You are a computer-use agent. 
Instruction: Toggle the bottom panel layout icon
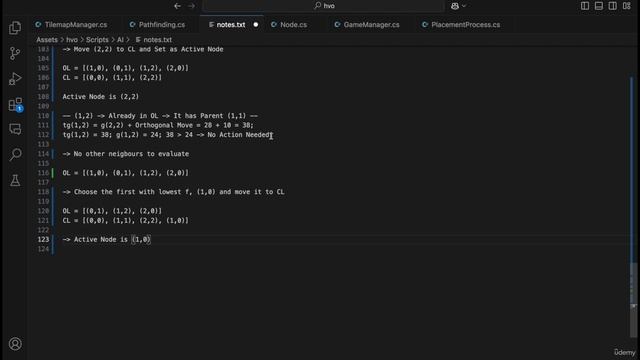click(x=599, y=6)
